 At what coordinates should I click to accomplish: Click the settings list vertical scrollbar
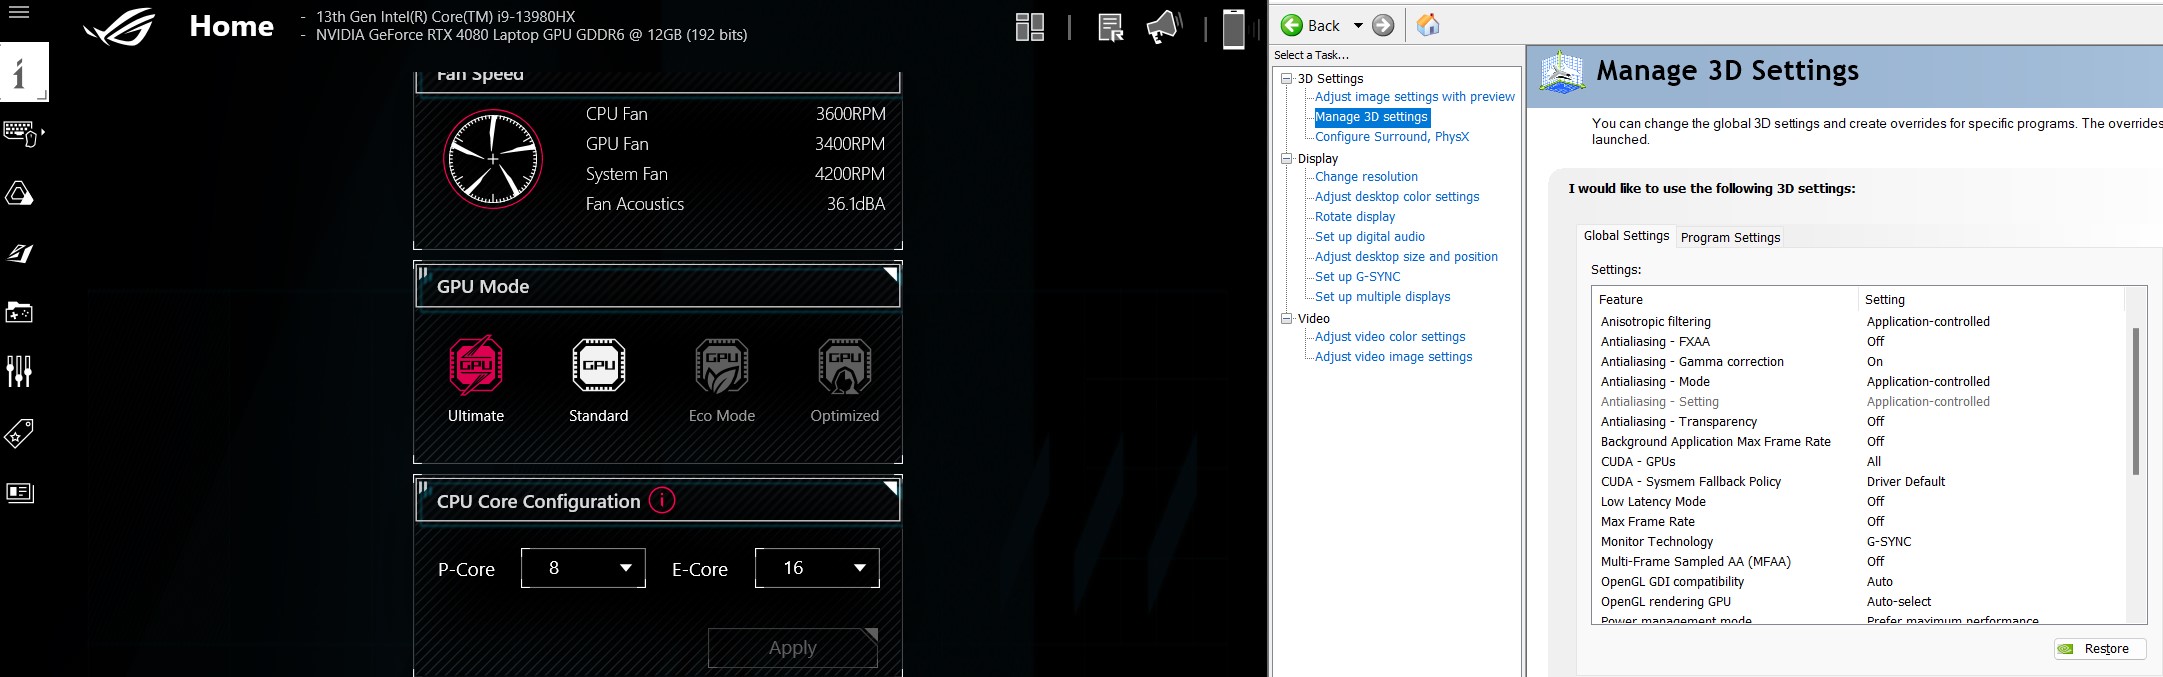2135,400
